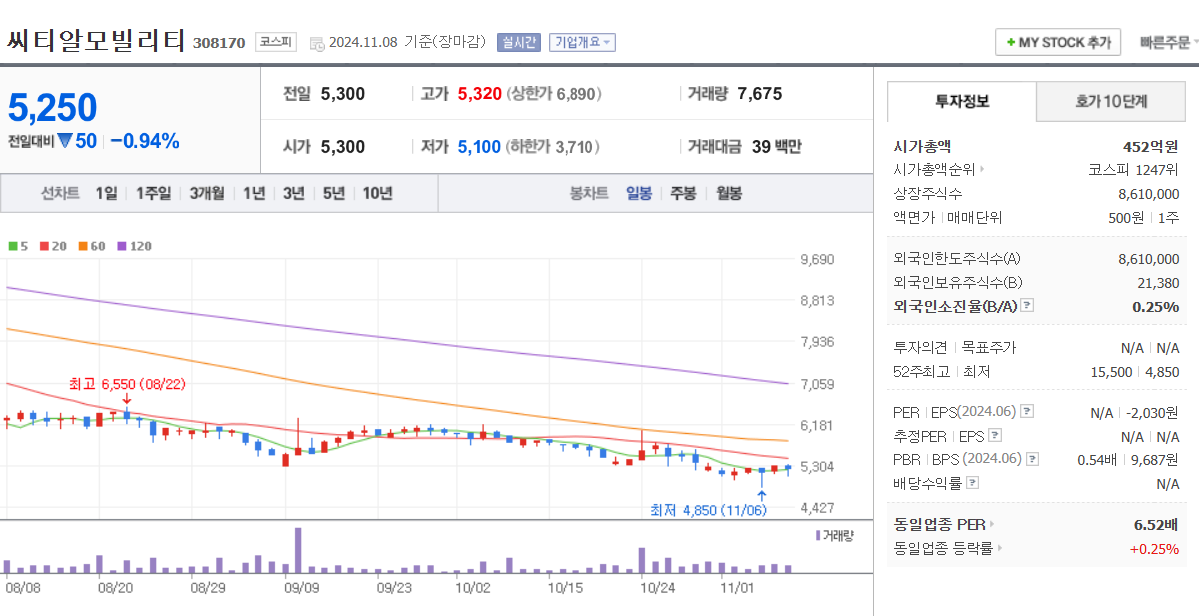Viewport: 1199px width, 616px height.
Task: Select the 10년 line chart period
Action: [x=377, y=193]
